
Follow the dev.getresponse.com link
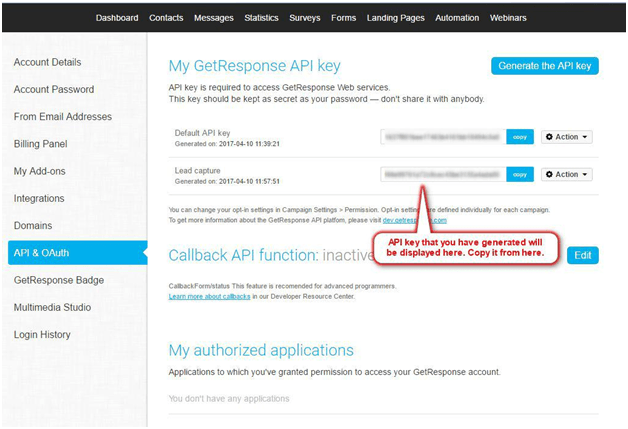pos(415,220)
